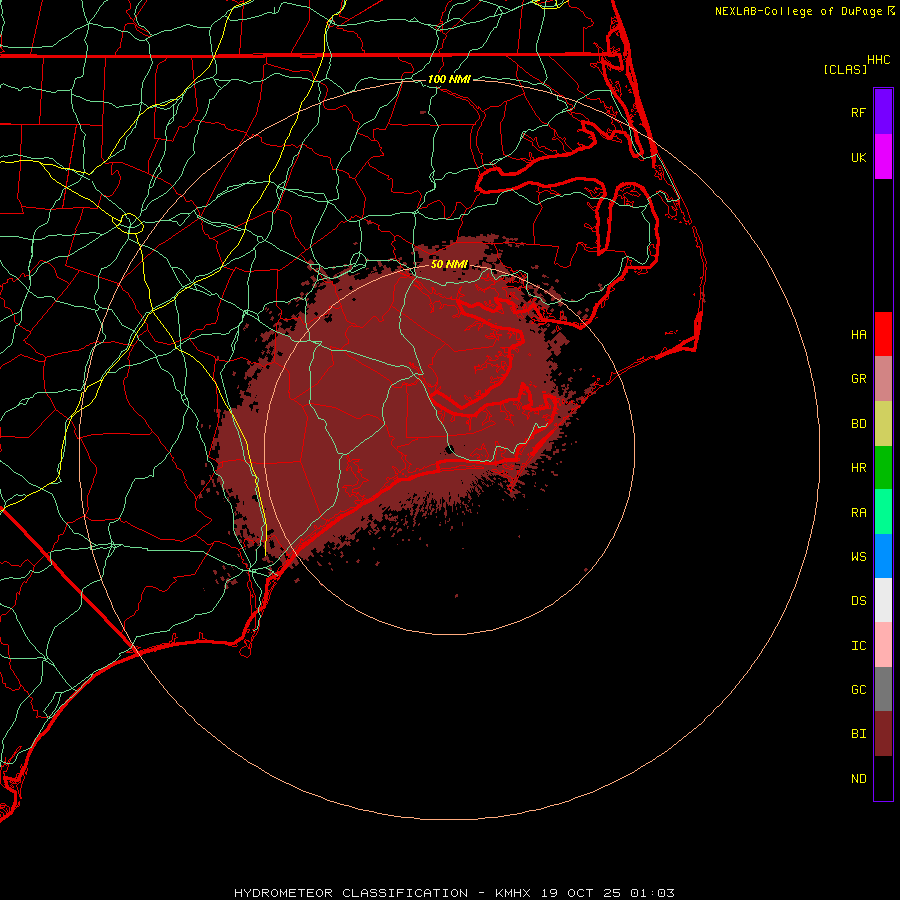Click the "ND" legend label
Screen dimensions: 900x900
[x=859, y=779]
